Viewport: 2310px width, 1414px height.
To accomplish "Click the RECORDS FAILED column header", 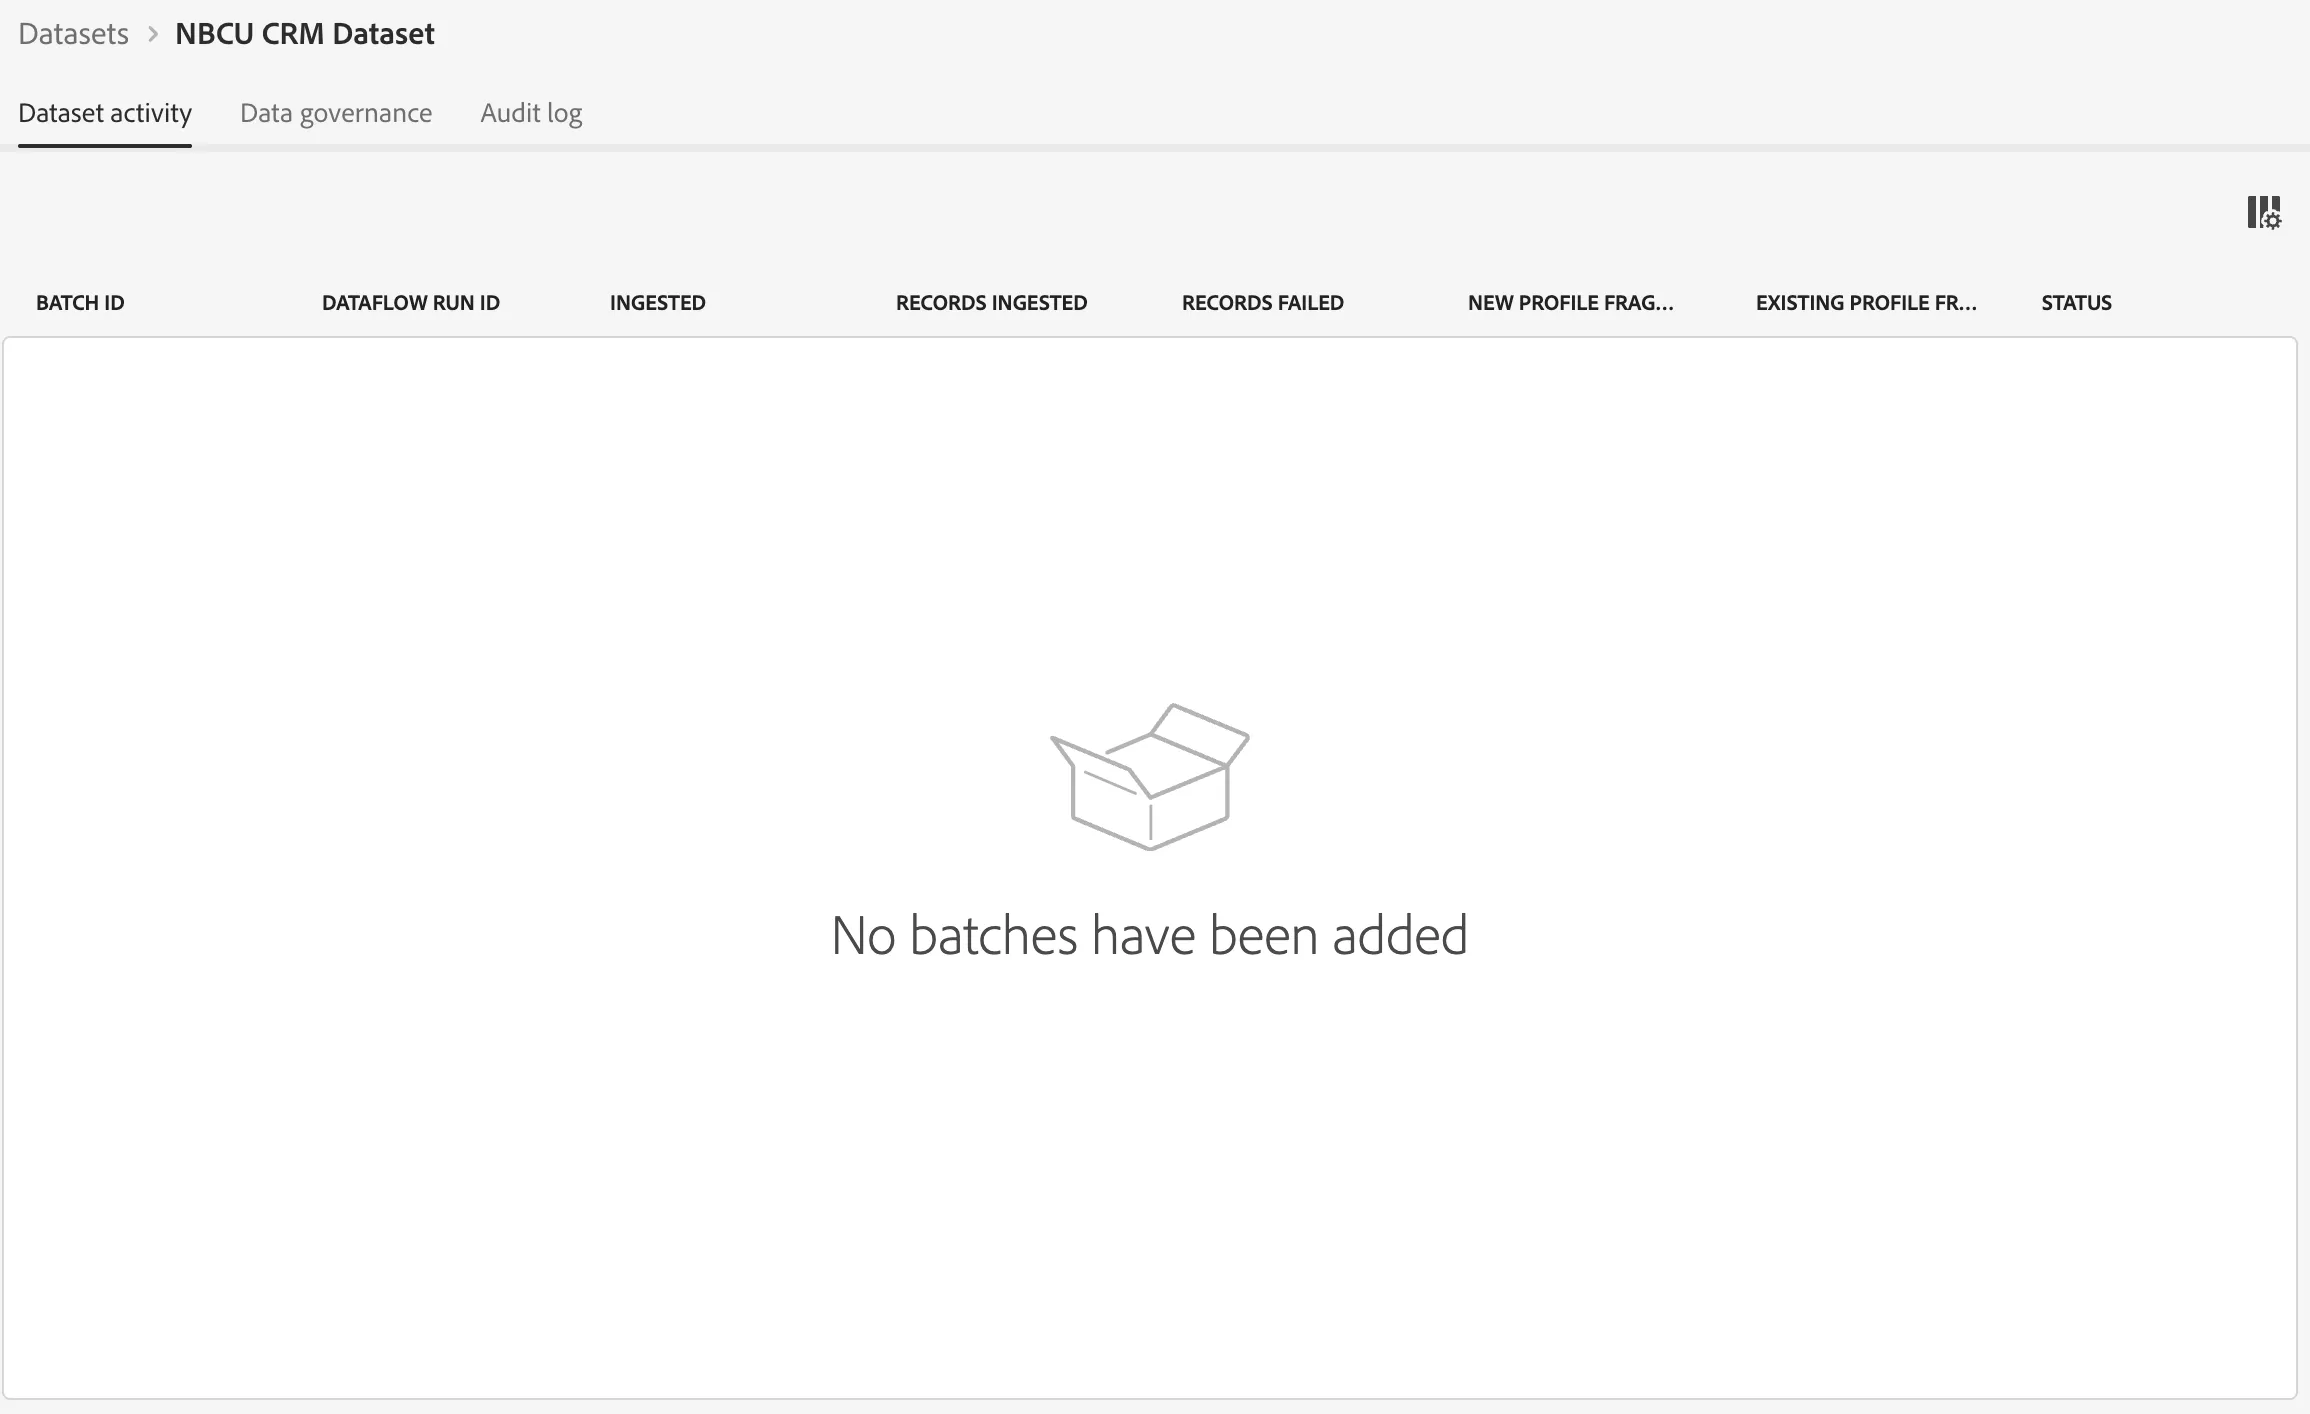I will coord(1263,303).
